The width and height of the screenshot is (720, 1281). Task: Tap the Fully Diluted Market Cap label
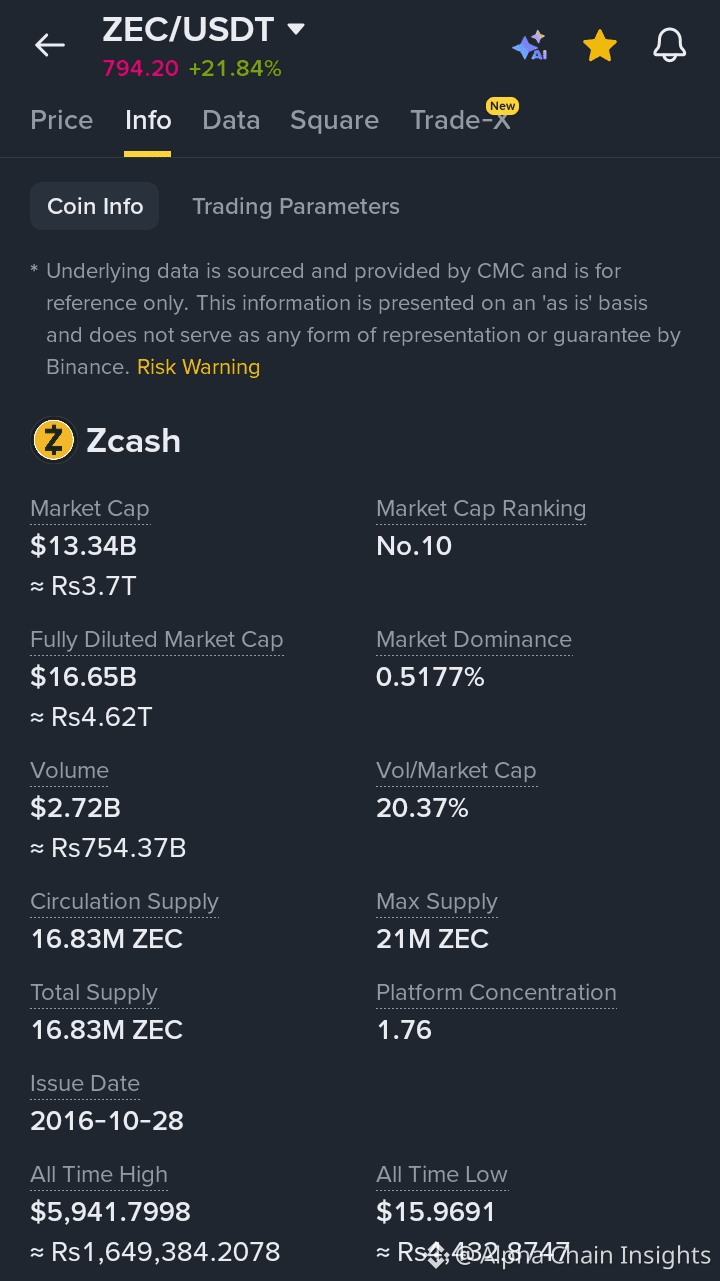pos(157,639)
